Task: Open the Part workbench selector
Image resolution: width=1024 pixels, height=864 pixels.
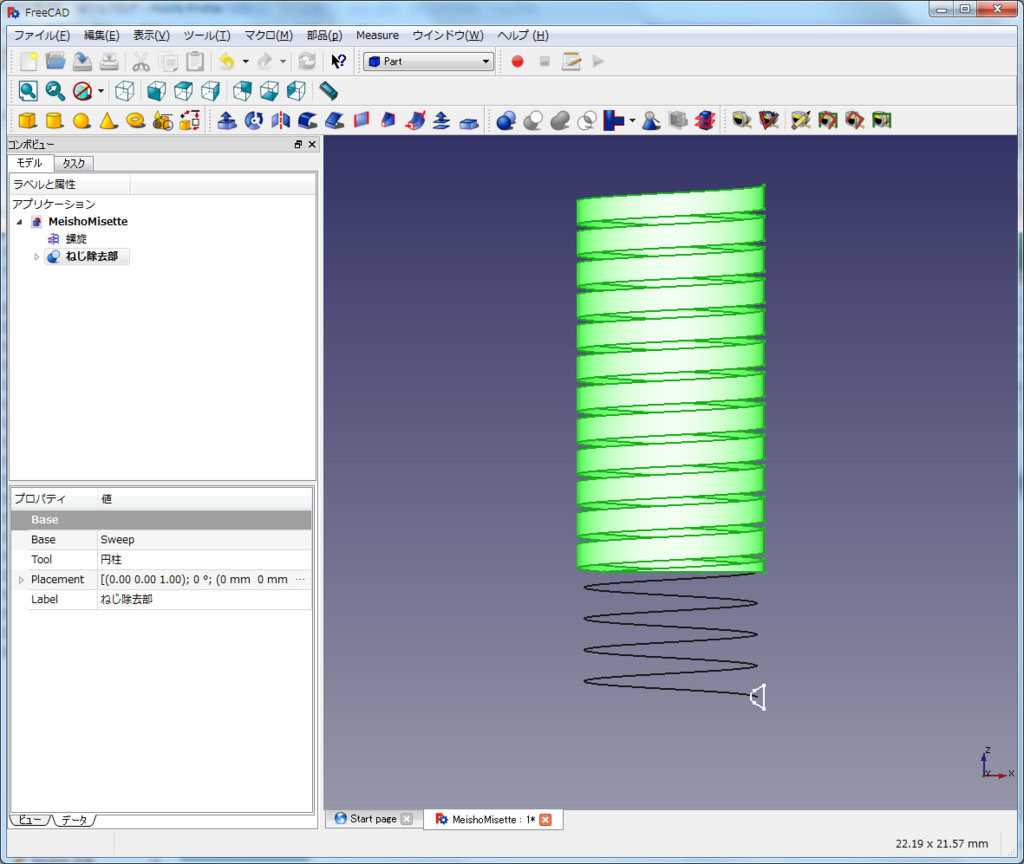Action: pyautogui.click(x=428, y=61)
